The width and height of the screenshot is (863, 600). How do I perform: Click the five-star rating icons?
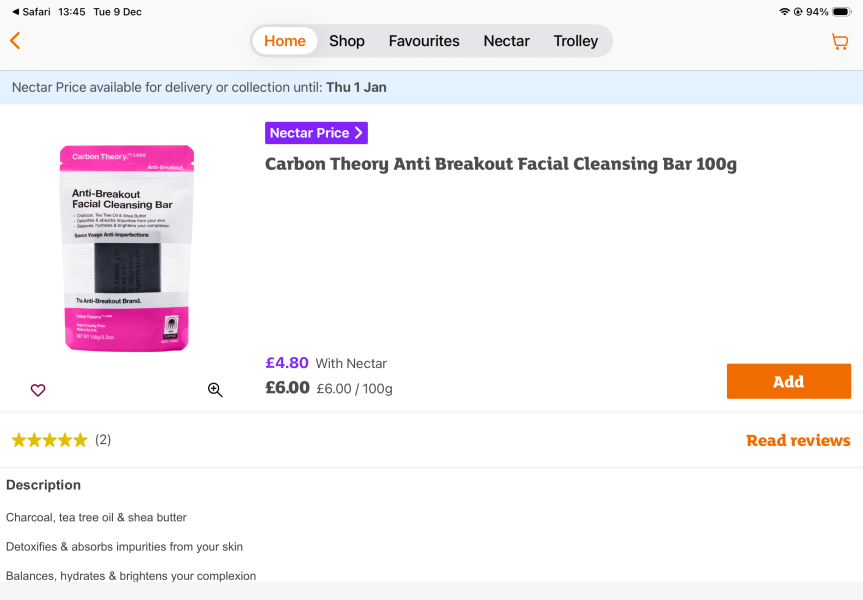point(50,440)
